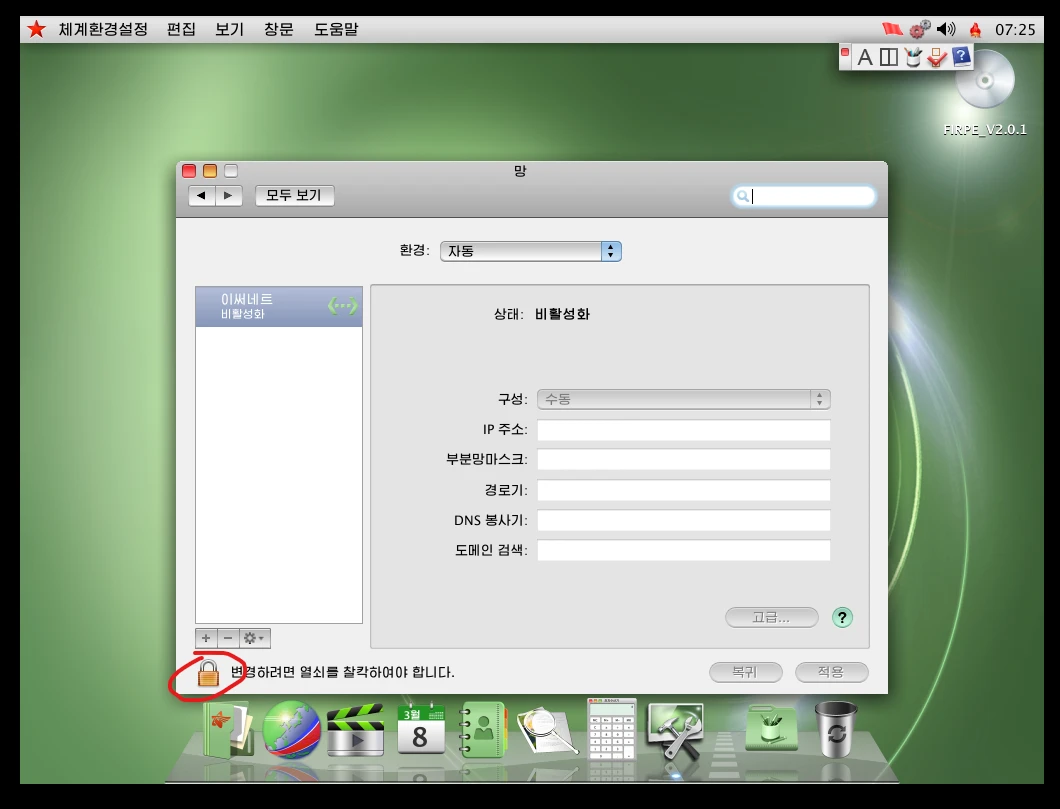Click the 모두 보기 show all button

click(294, 196)
